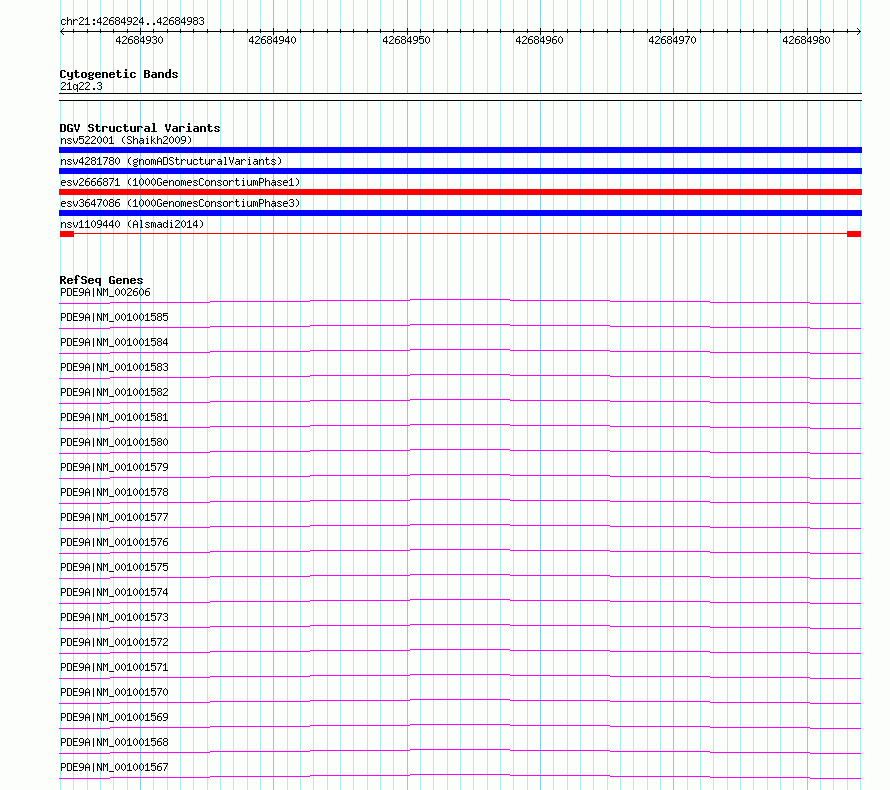890x790 pixels.
Task: Open transcript PDE9A|NM_001001567
Action: coord(114,767)
